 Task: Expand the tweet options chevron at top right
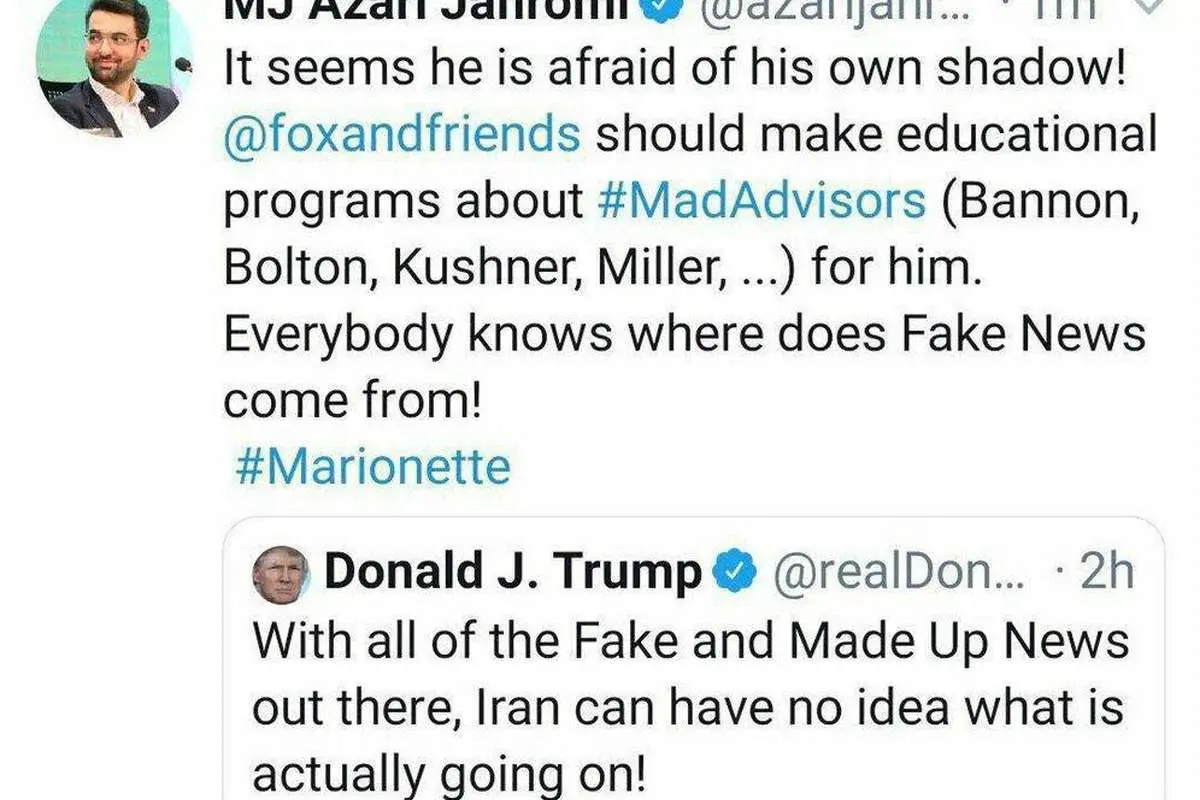tap(1153, 8)
